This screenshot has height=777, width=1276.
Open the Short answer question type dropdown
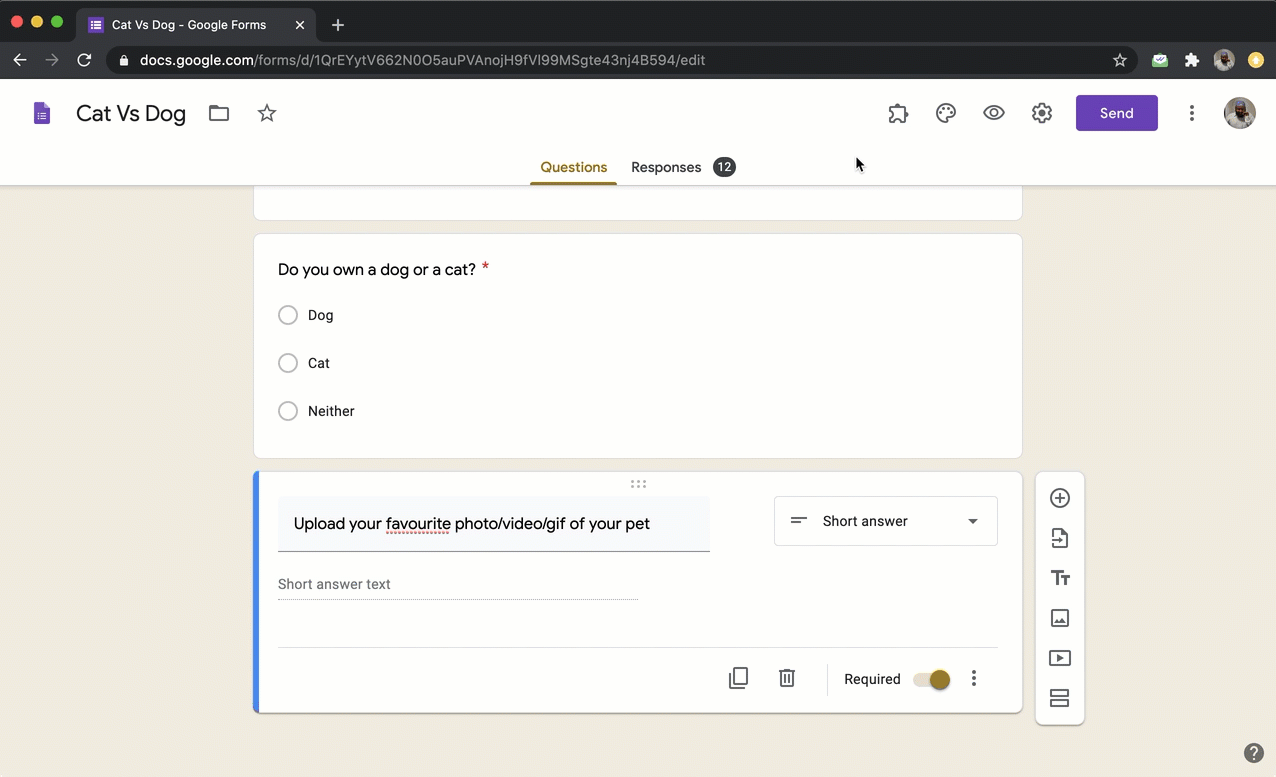(885, 521)
